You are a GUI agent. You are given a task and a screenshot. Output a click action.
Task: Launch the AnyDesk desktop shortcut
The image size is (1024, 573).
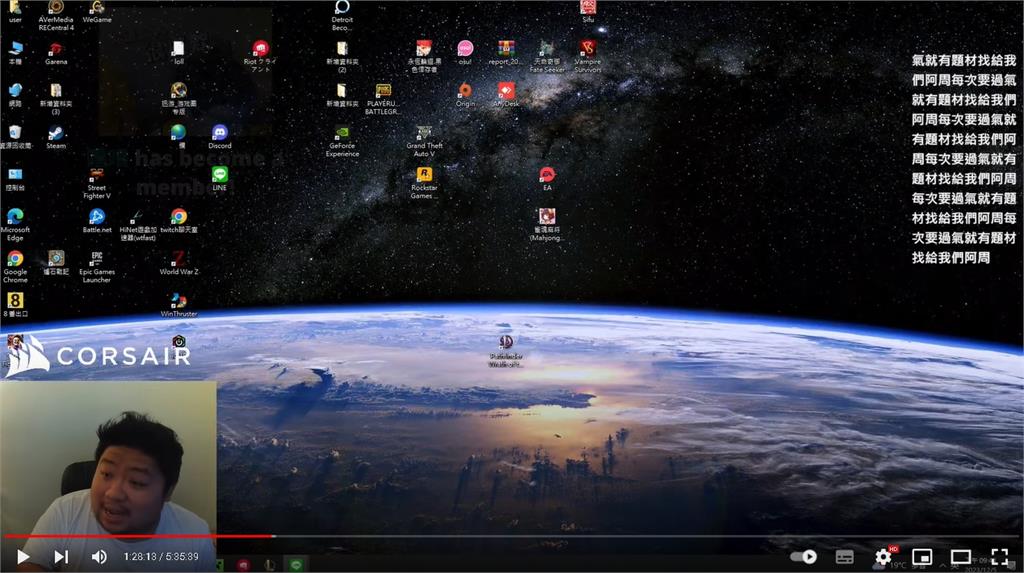(505, 95)
